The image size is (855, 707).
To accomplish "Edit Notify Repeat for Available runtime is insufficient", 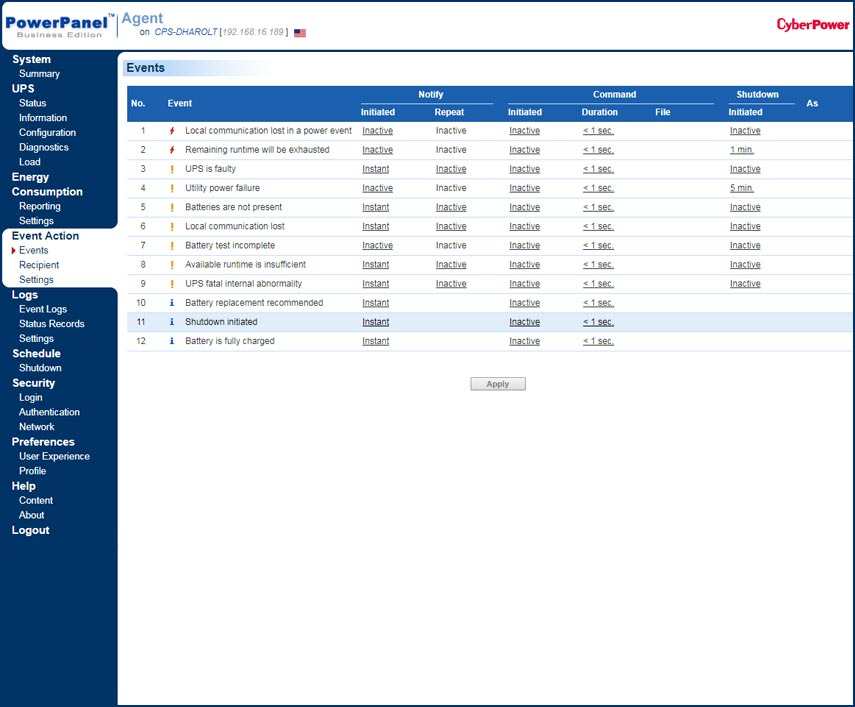I will pos(451,264).
